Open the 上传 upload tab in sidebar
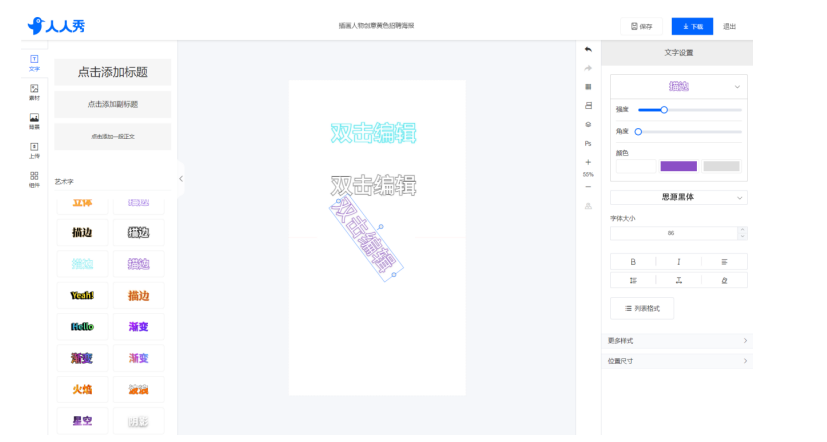 (x=34, y=150)
